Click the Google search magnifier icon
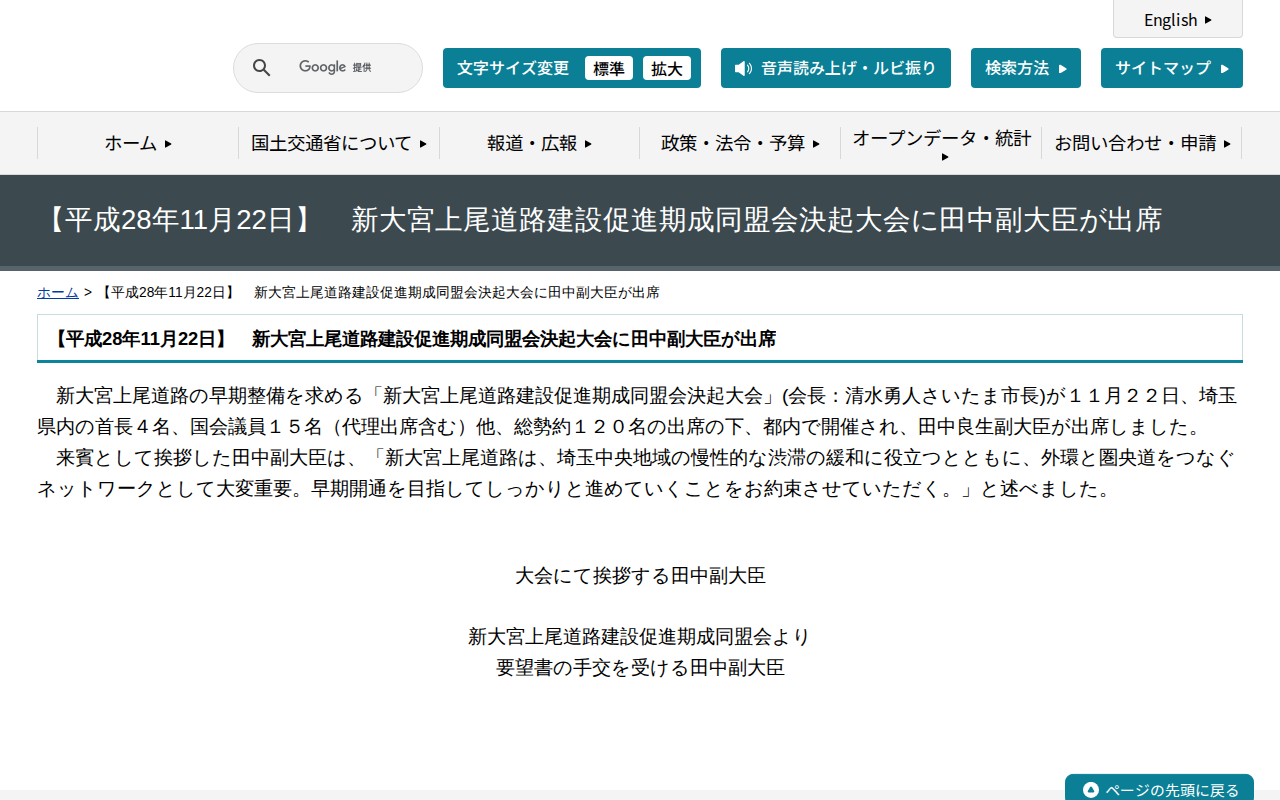1280x800 pixels. click(261, 67)
